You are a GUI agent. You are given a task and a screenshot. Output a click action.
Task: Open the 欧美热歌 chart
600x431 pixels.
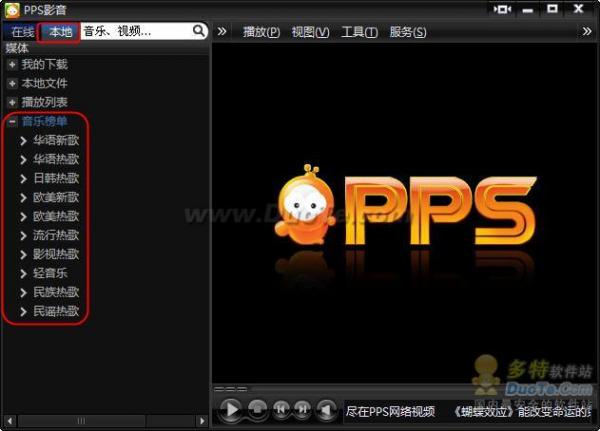[56, 216]
